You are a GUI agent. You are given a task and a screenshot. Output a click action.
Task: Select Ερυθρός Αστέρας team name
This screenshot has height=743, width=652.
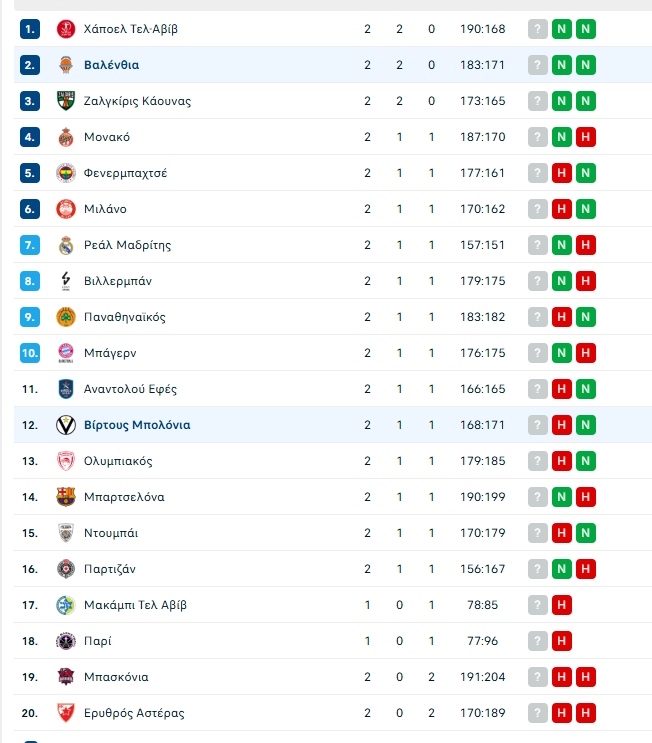click(x=134, y=713)
